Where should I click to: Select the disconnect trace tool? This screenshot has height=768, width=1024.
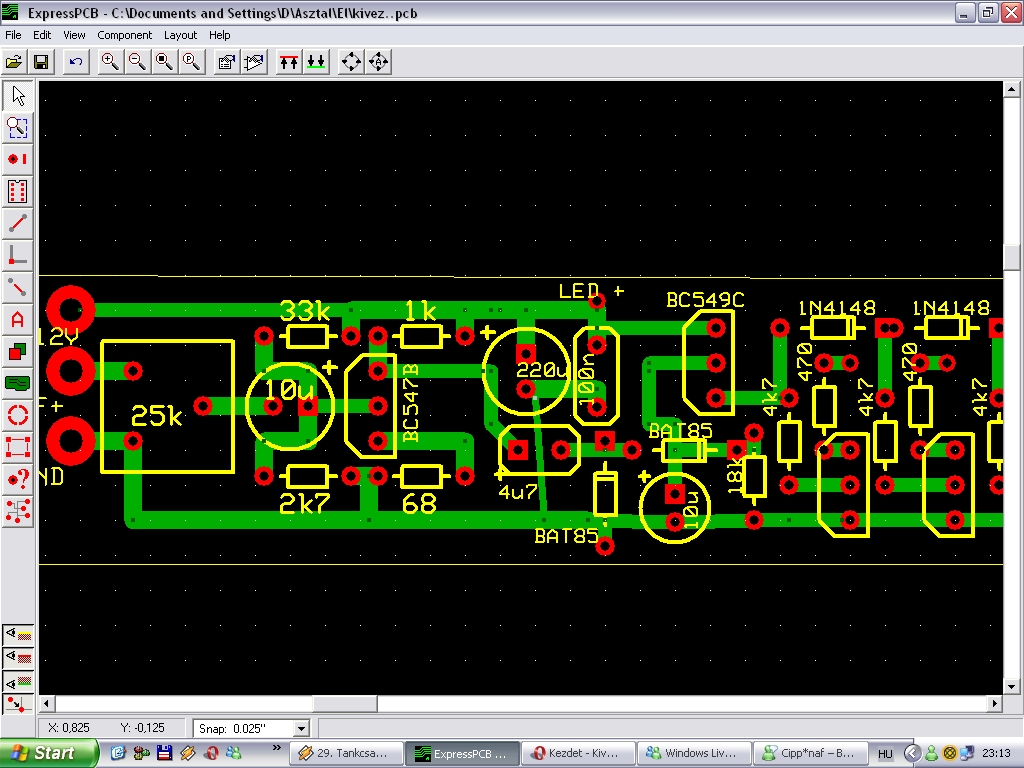18,287
